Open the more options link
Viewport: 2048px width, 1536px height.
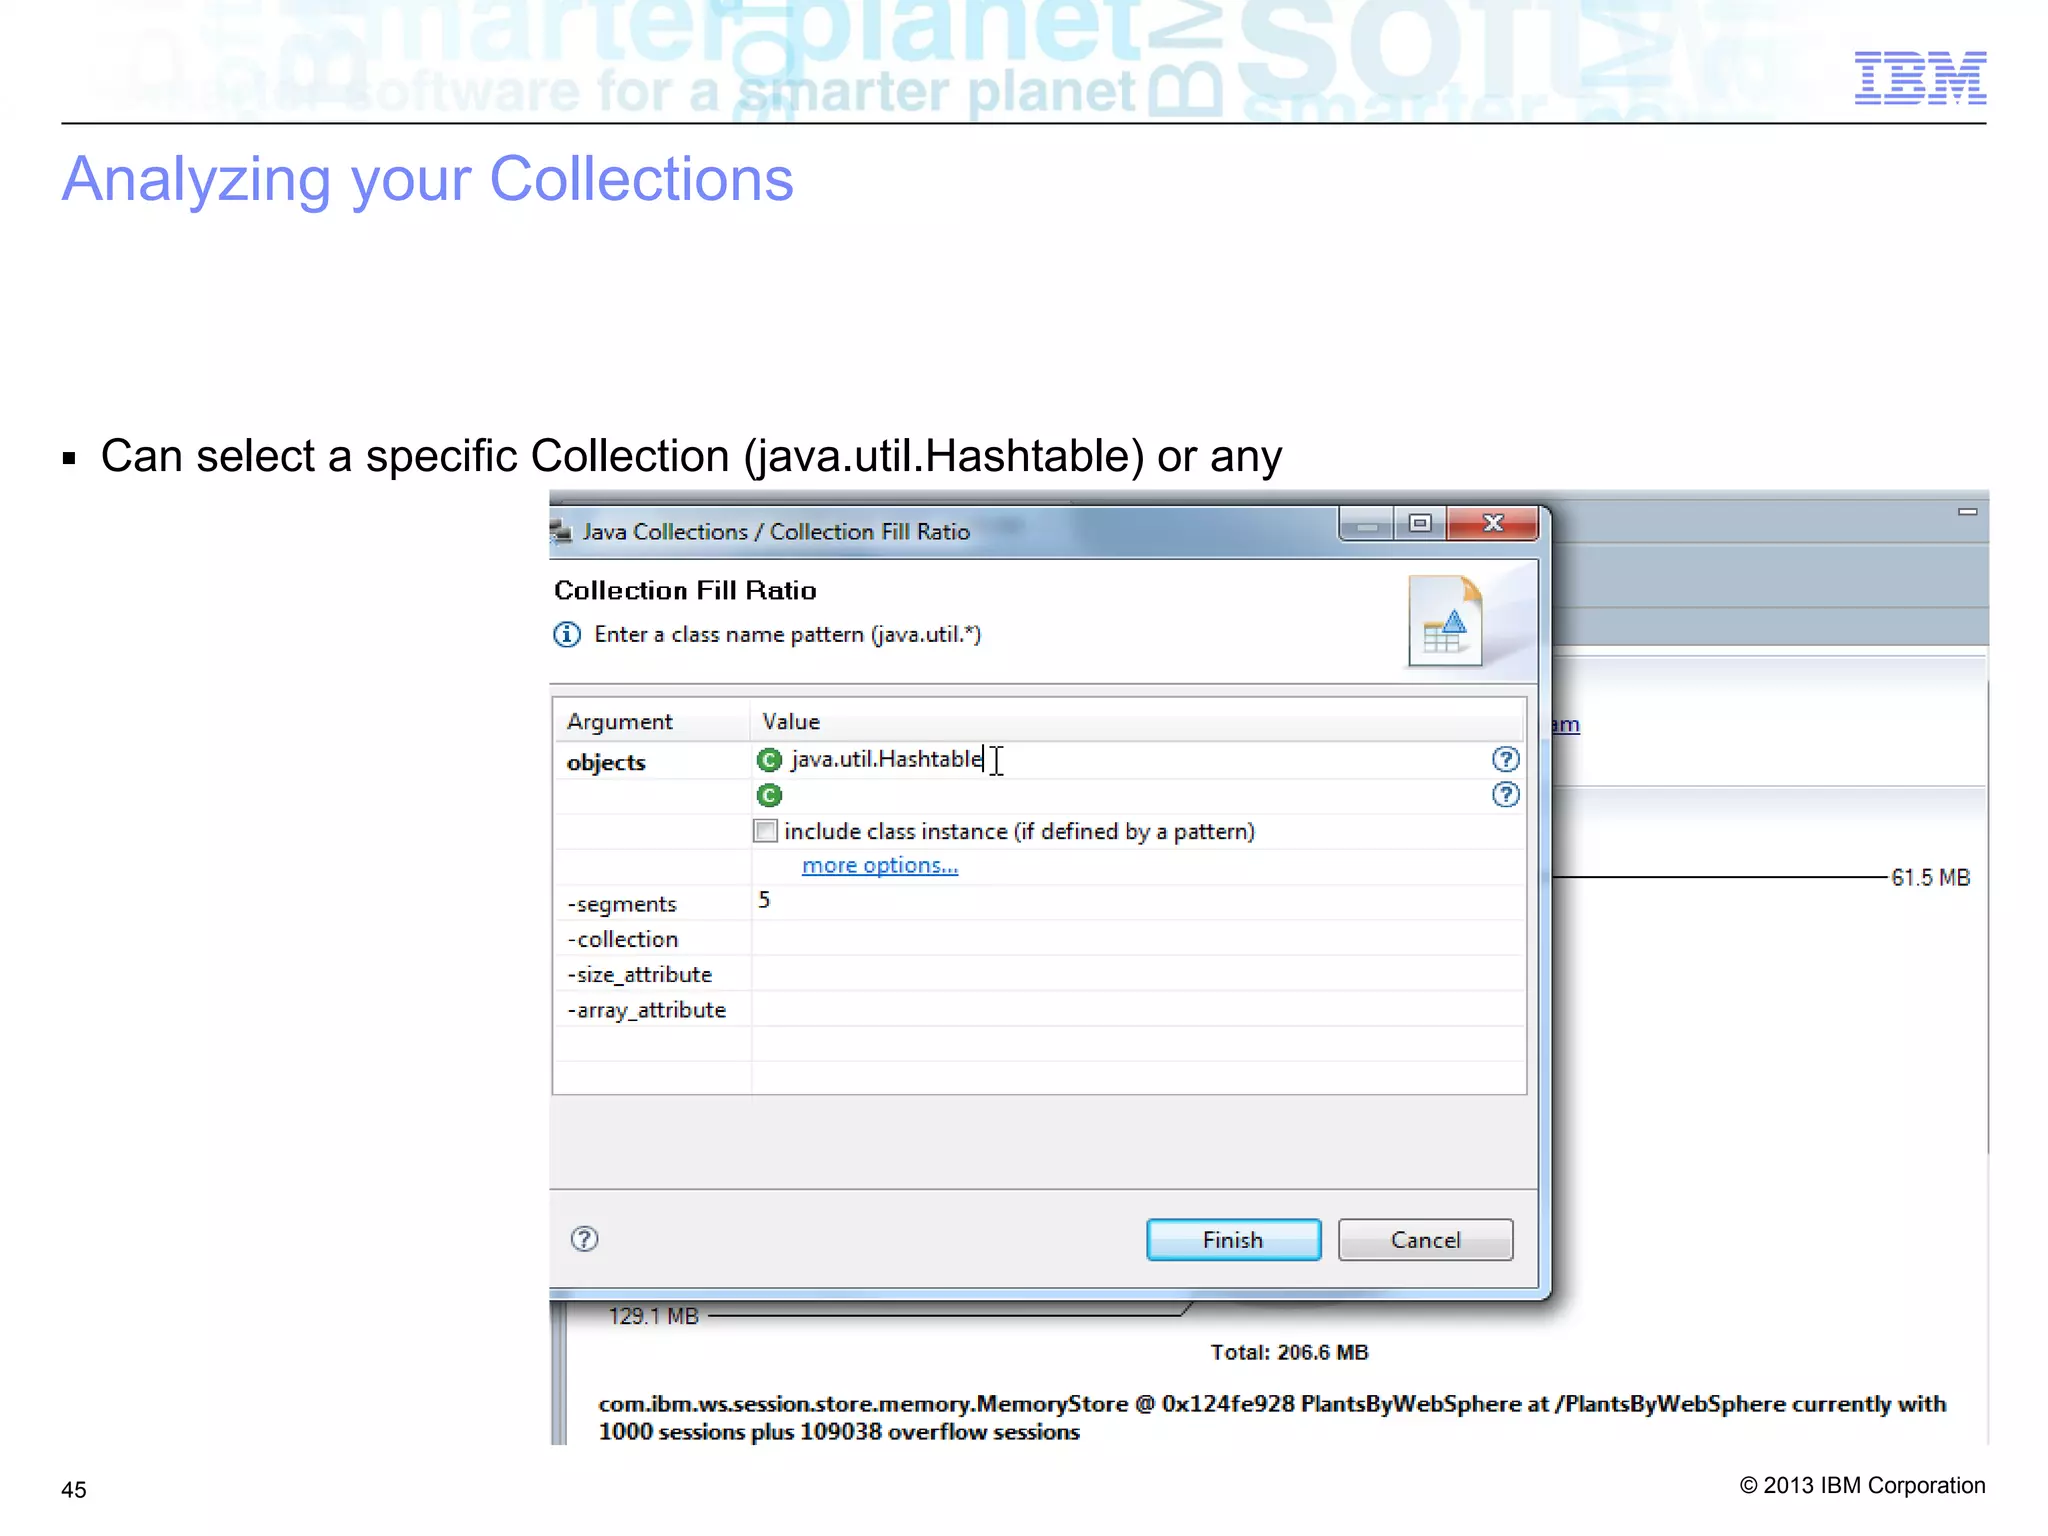click(880, 865)
